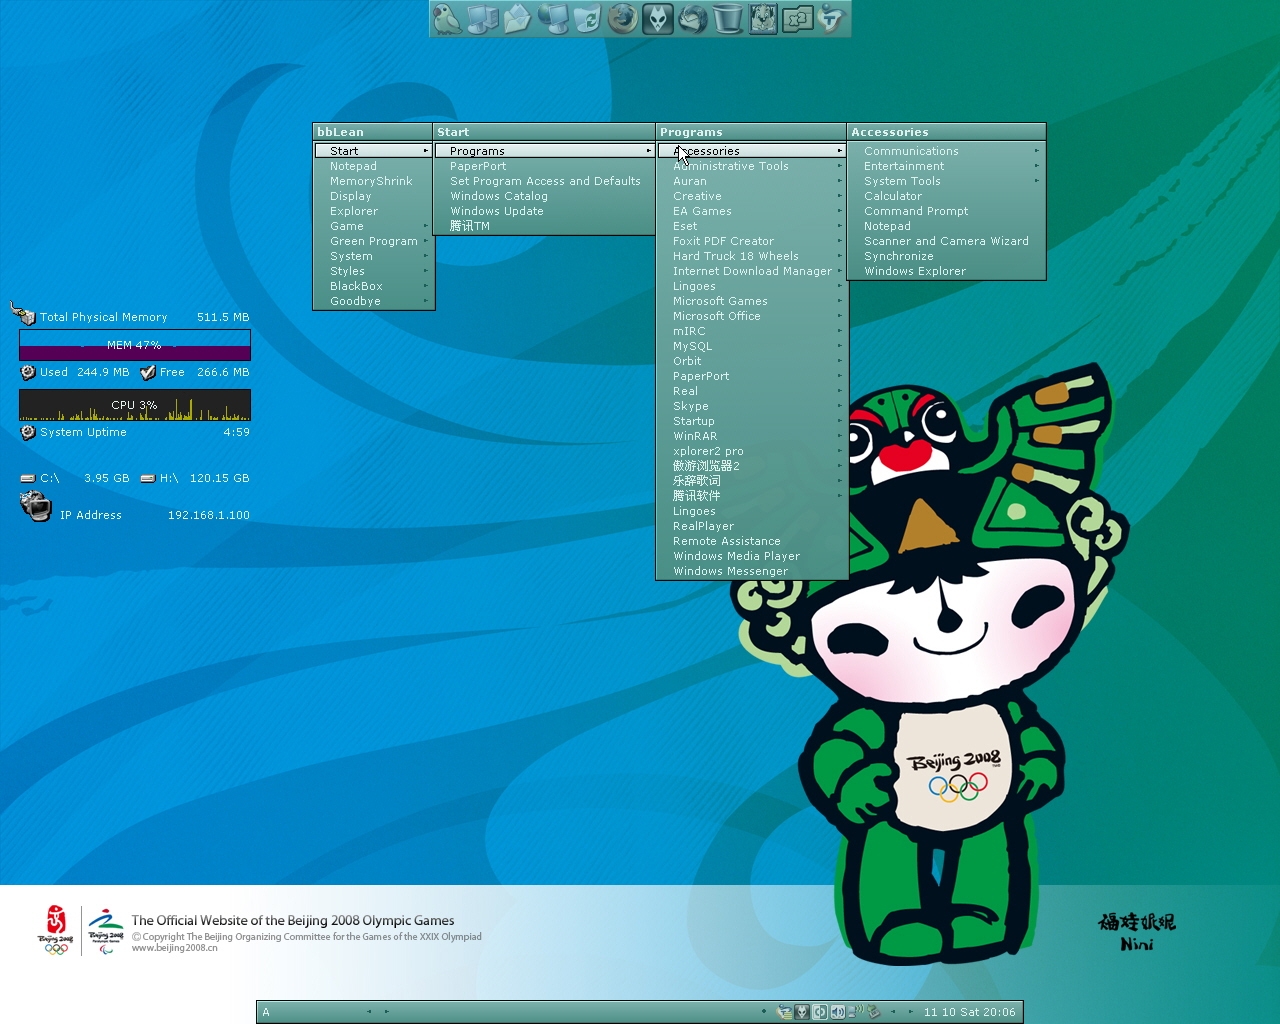The image size is (1280, 1024).
Task: Click the tray icon left of the speaker
Action: click(x=820, y=1012)
